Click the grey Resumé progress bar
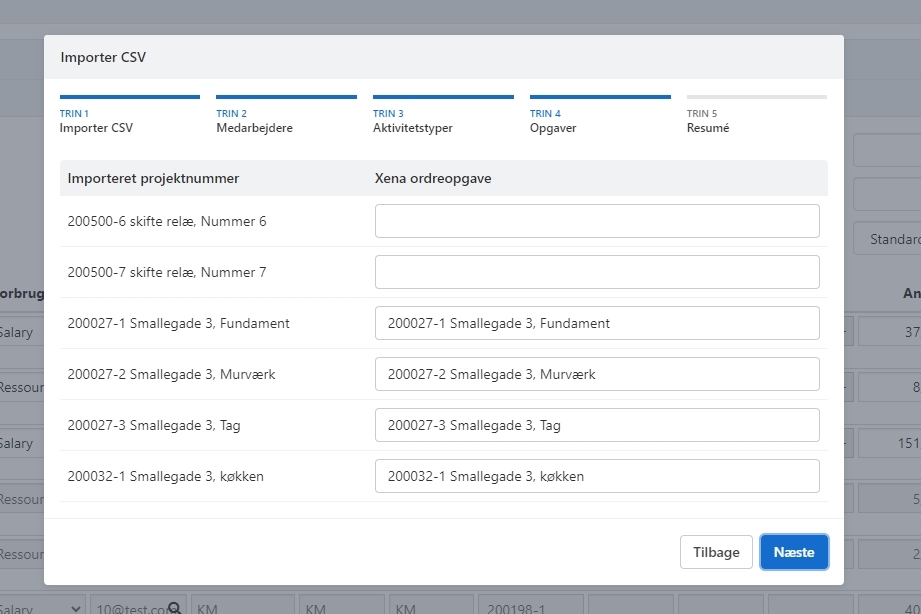Screen dimensions: 921x614 click(756, 97)
